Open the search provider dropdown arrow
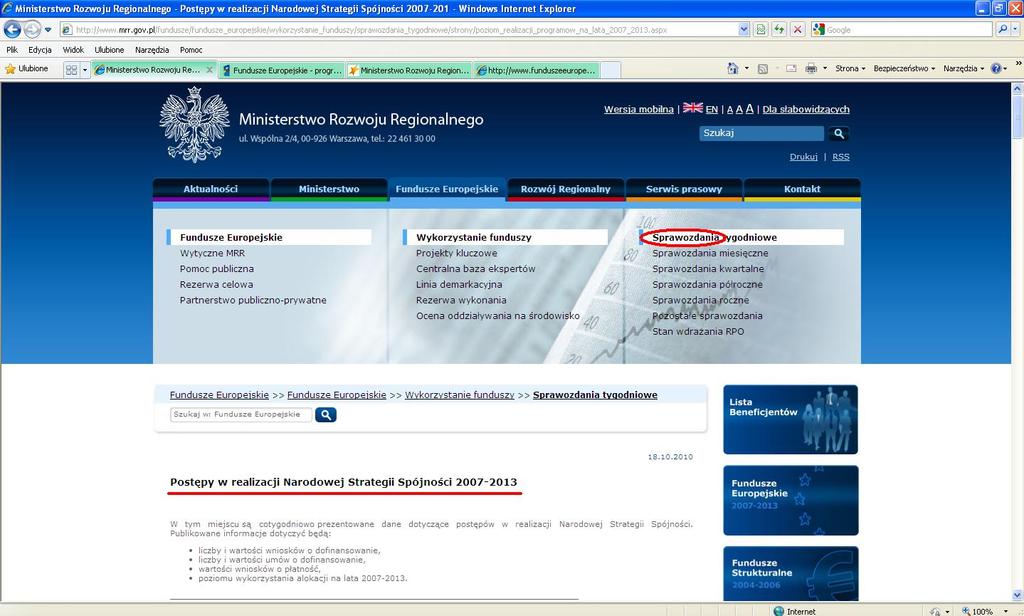This screenshot has height=616, width=1024. pos(1016,30)
